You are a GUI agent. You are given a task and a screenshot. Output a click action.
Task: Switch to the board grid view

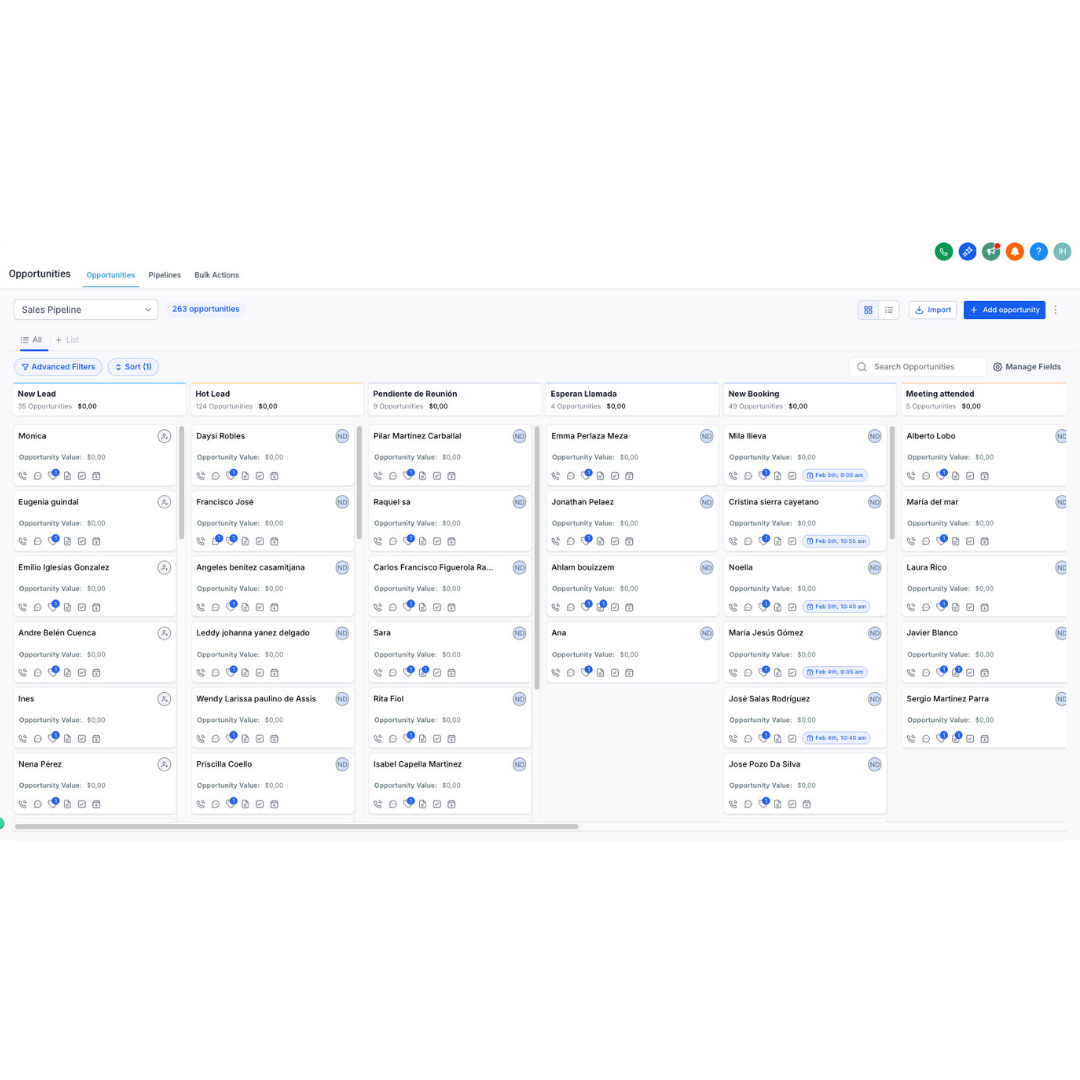(x=869, y=310)
